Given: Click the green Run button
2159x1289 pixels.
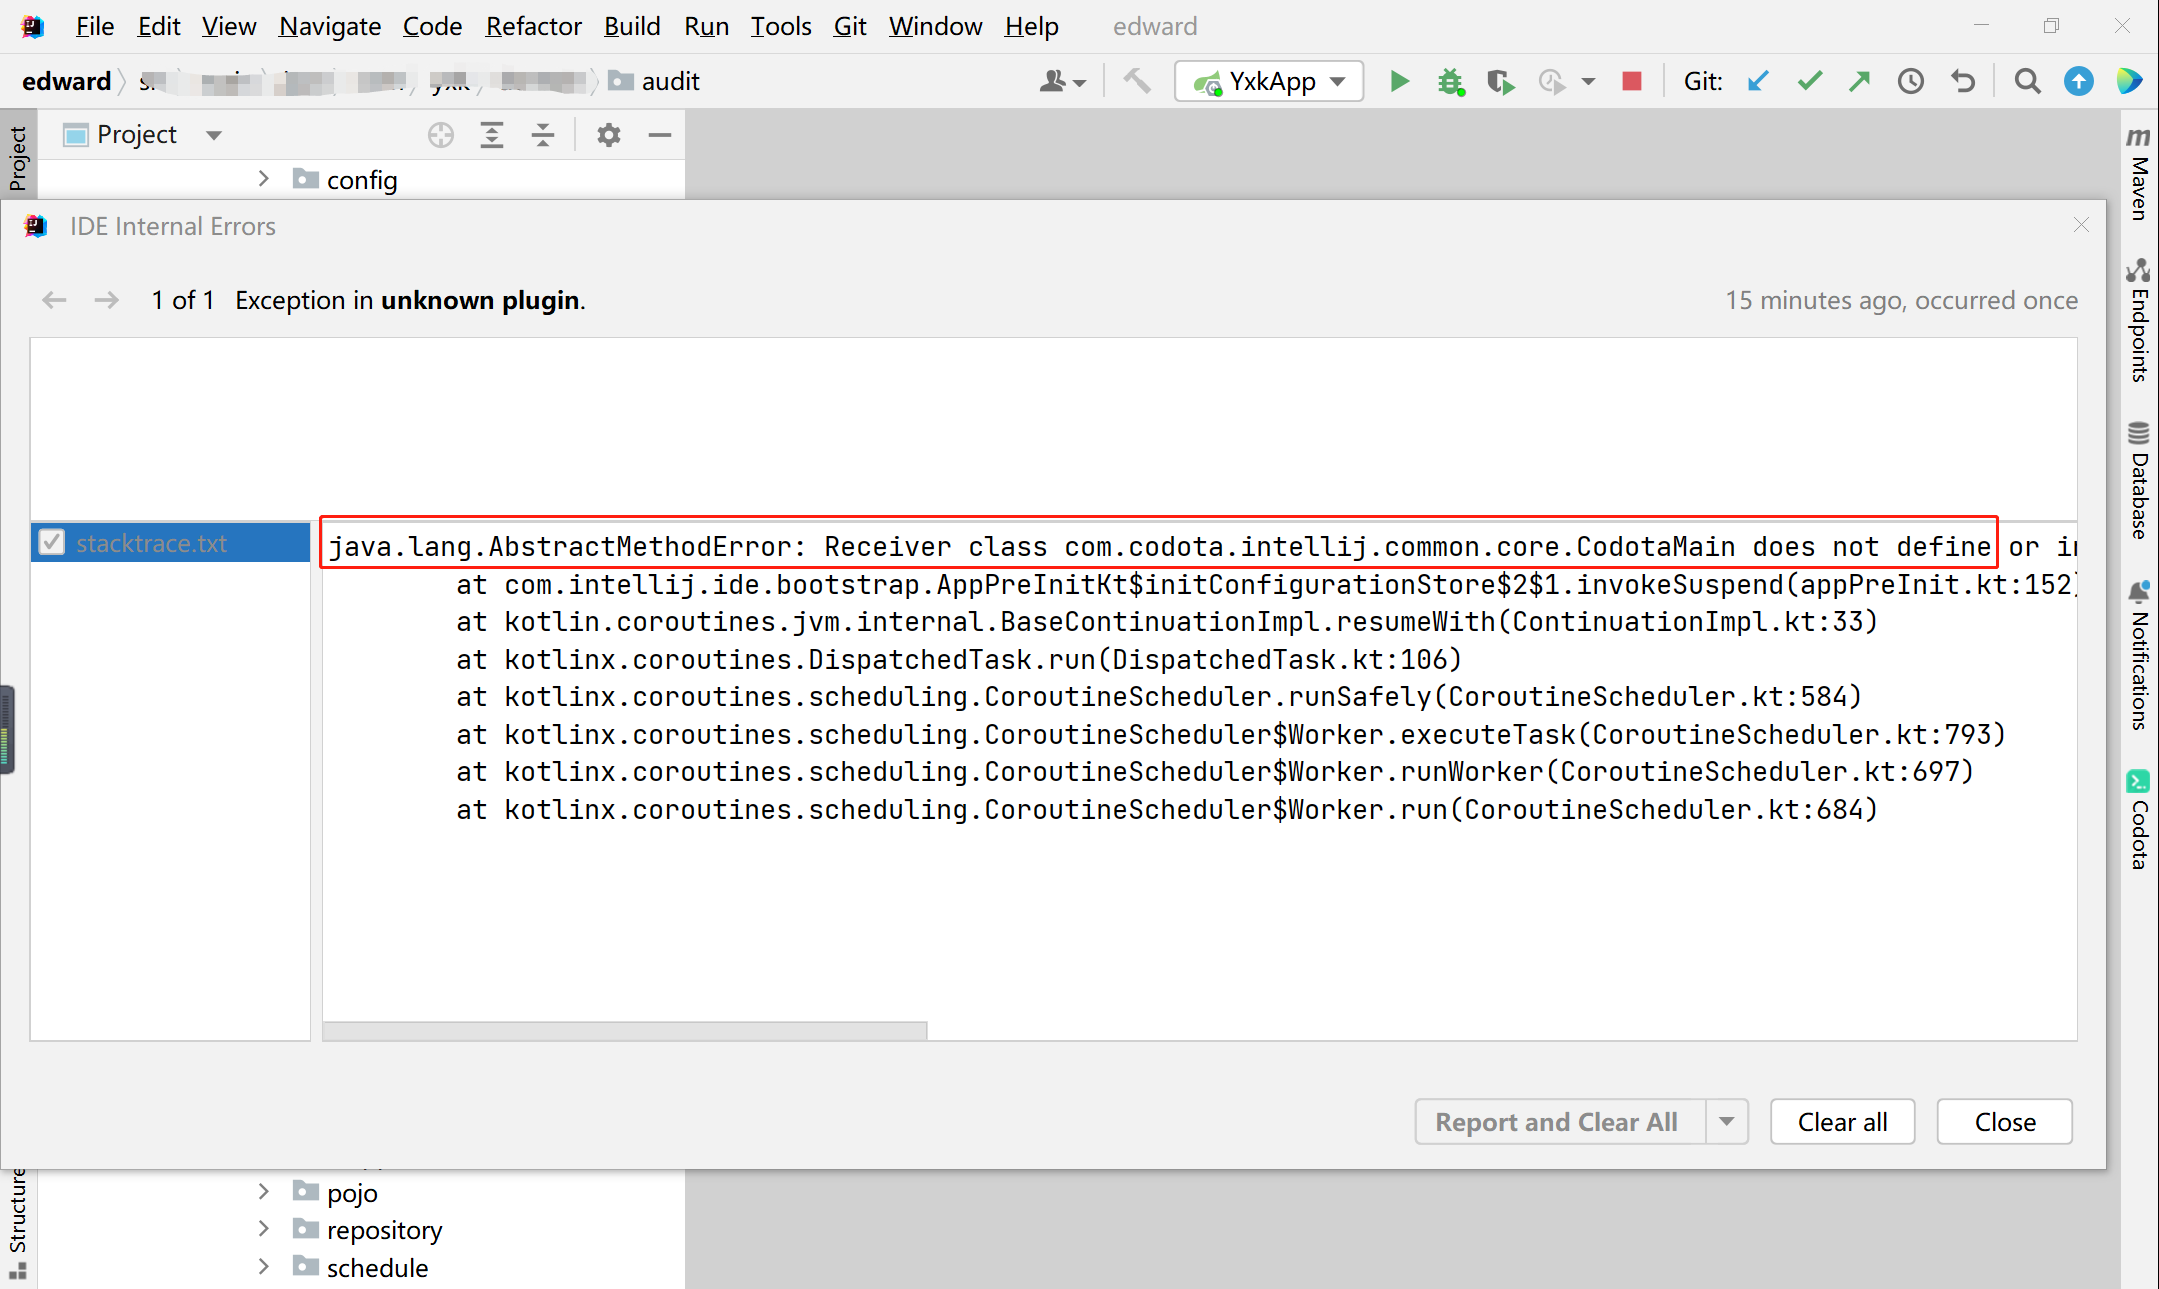Looking at the screenshot, I should pos(1399,81).
